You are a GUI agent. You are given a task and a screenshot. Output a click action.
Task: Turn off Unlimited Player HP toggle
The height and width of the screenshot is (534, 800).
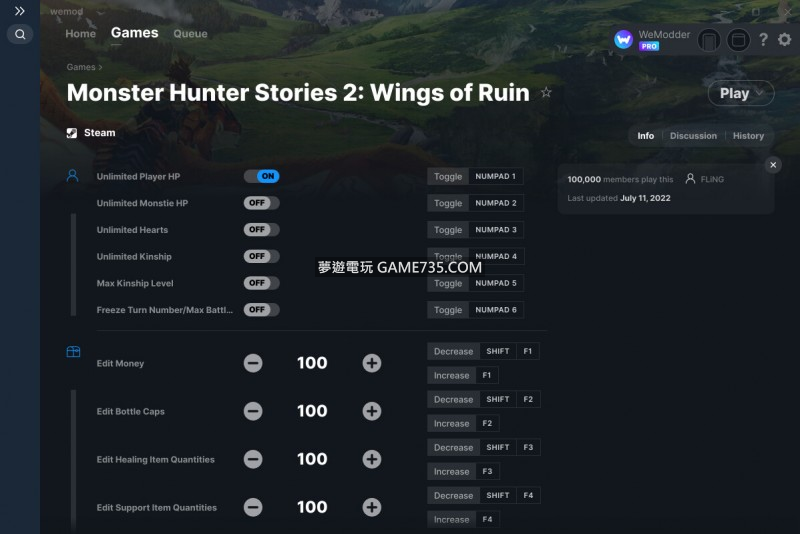[261, 176]
